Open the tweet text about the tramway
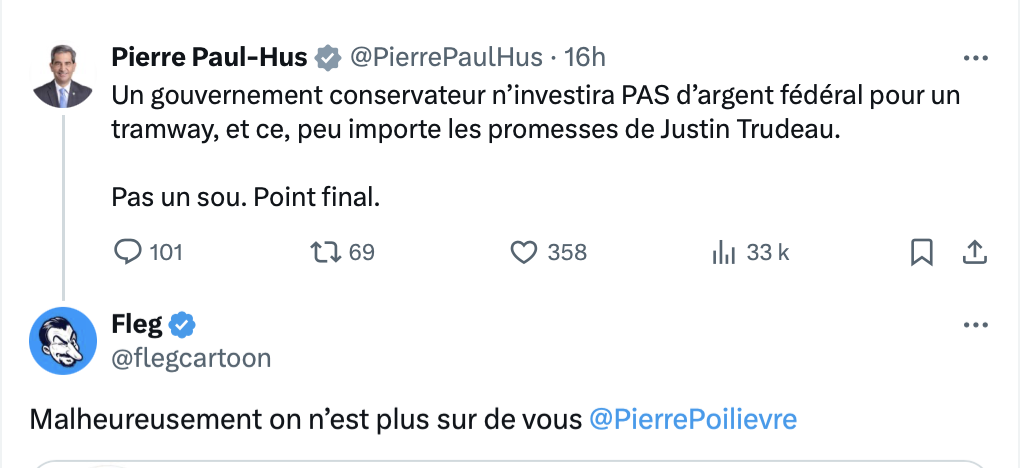Screen dimensions: 1026x468 (x=535, y=145)
